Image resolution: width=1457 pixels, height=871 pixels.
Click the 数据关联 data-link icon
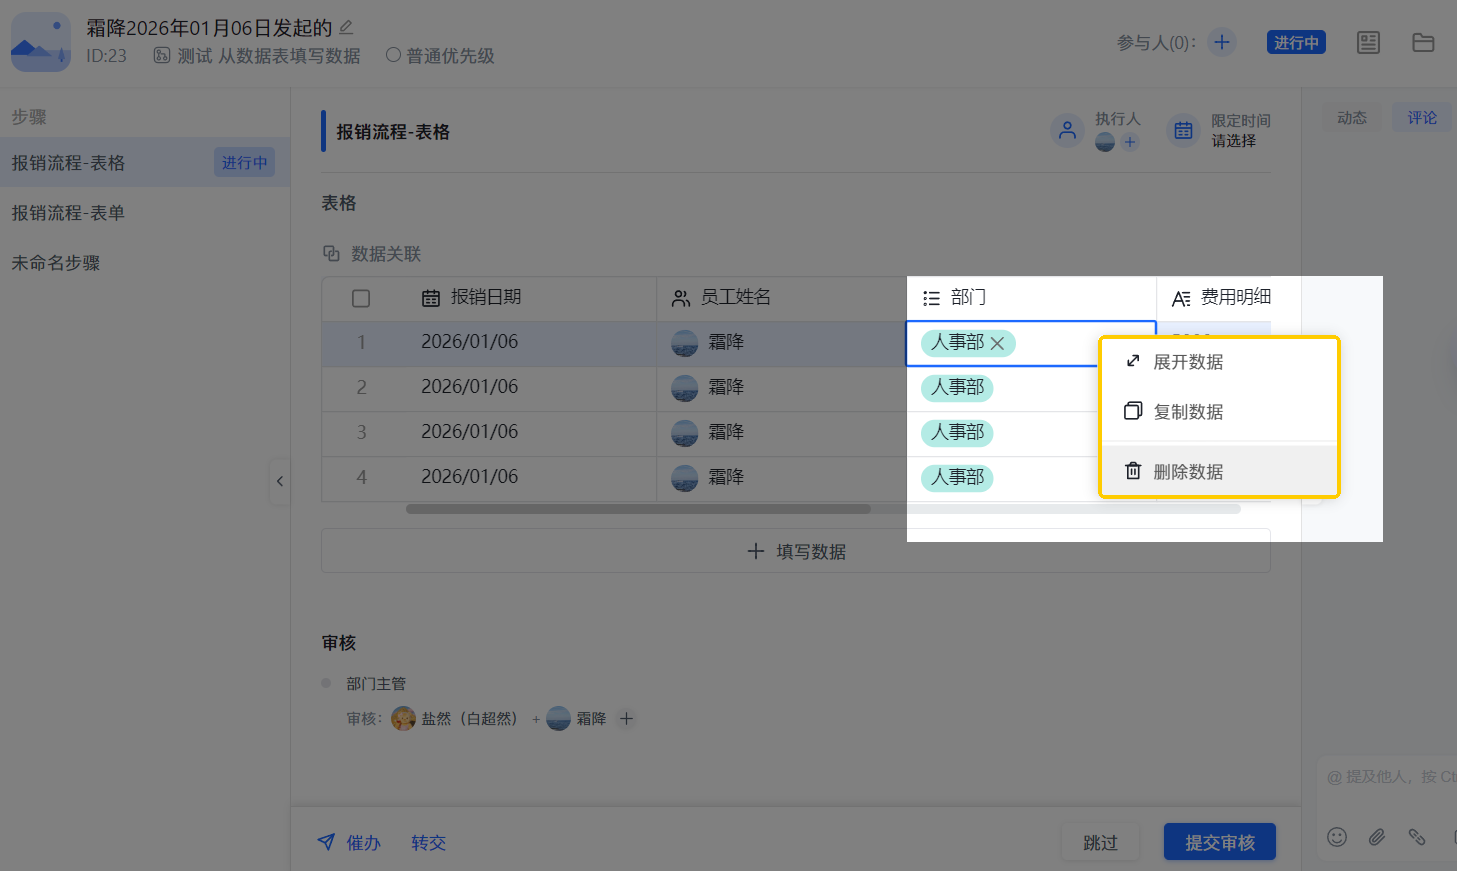click(332, 254)
